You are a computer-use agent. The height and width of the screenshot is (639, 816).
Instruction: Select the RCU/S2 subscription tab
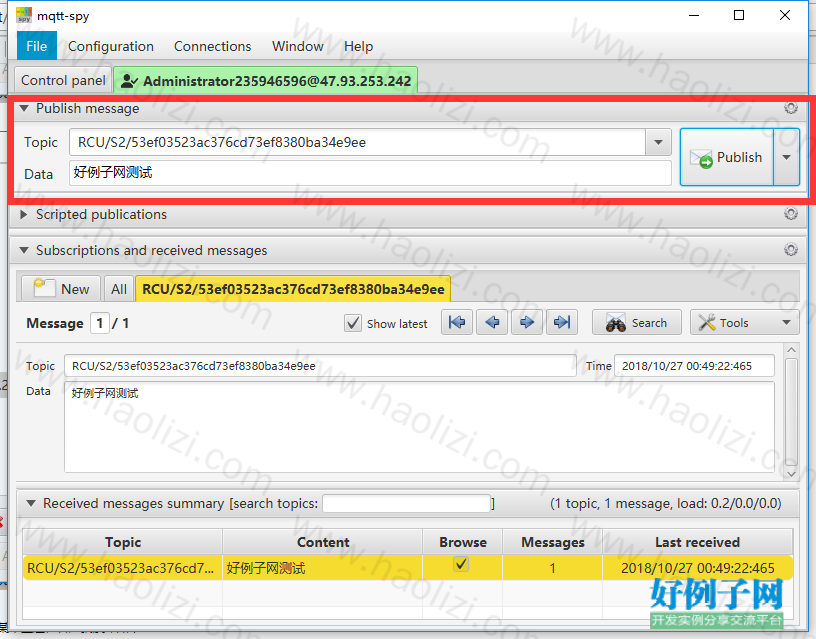point(293,289)
